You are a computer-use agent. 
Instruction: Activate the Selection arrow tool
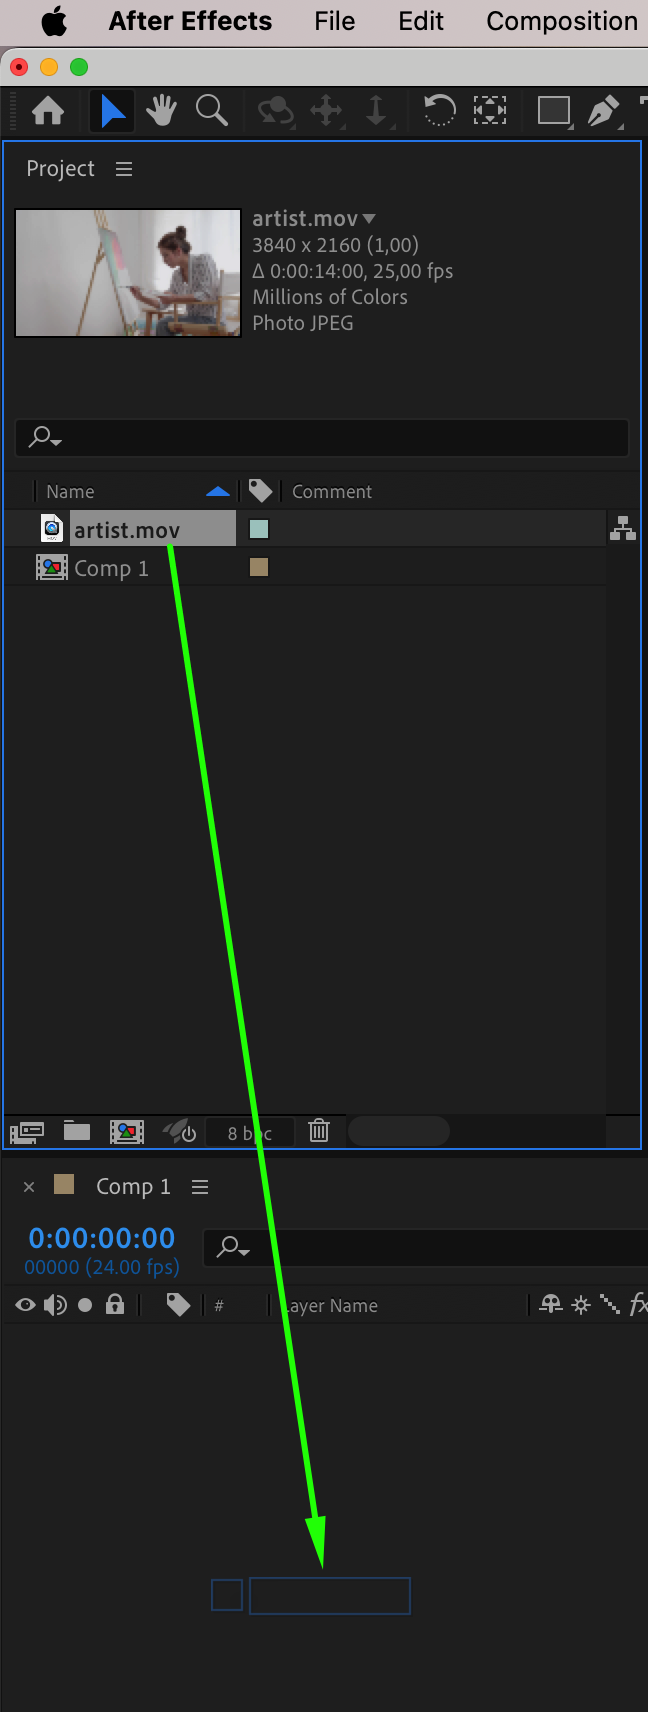click(113, 110)
